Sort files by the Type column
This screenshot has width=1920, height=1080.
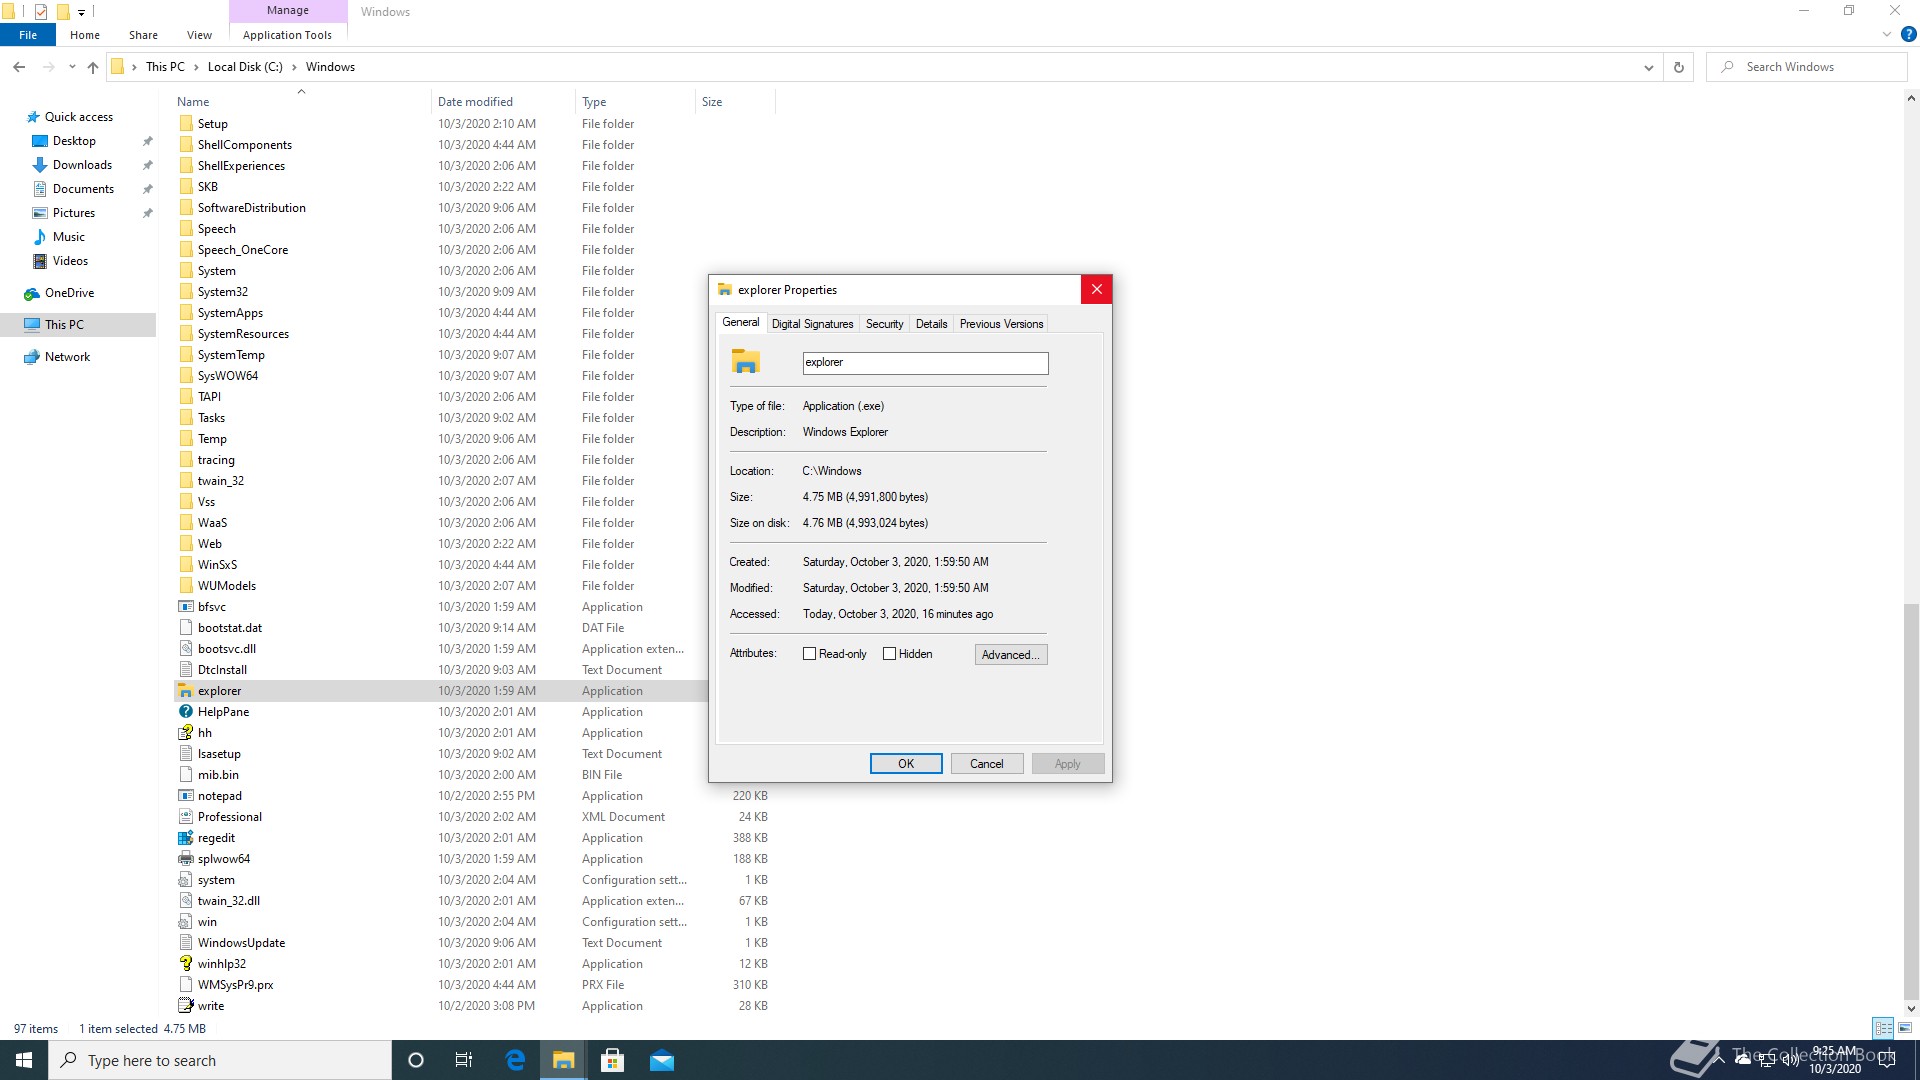635,102
